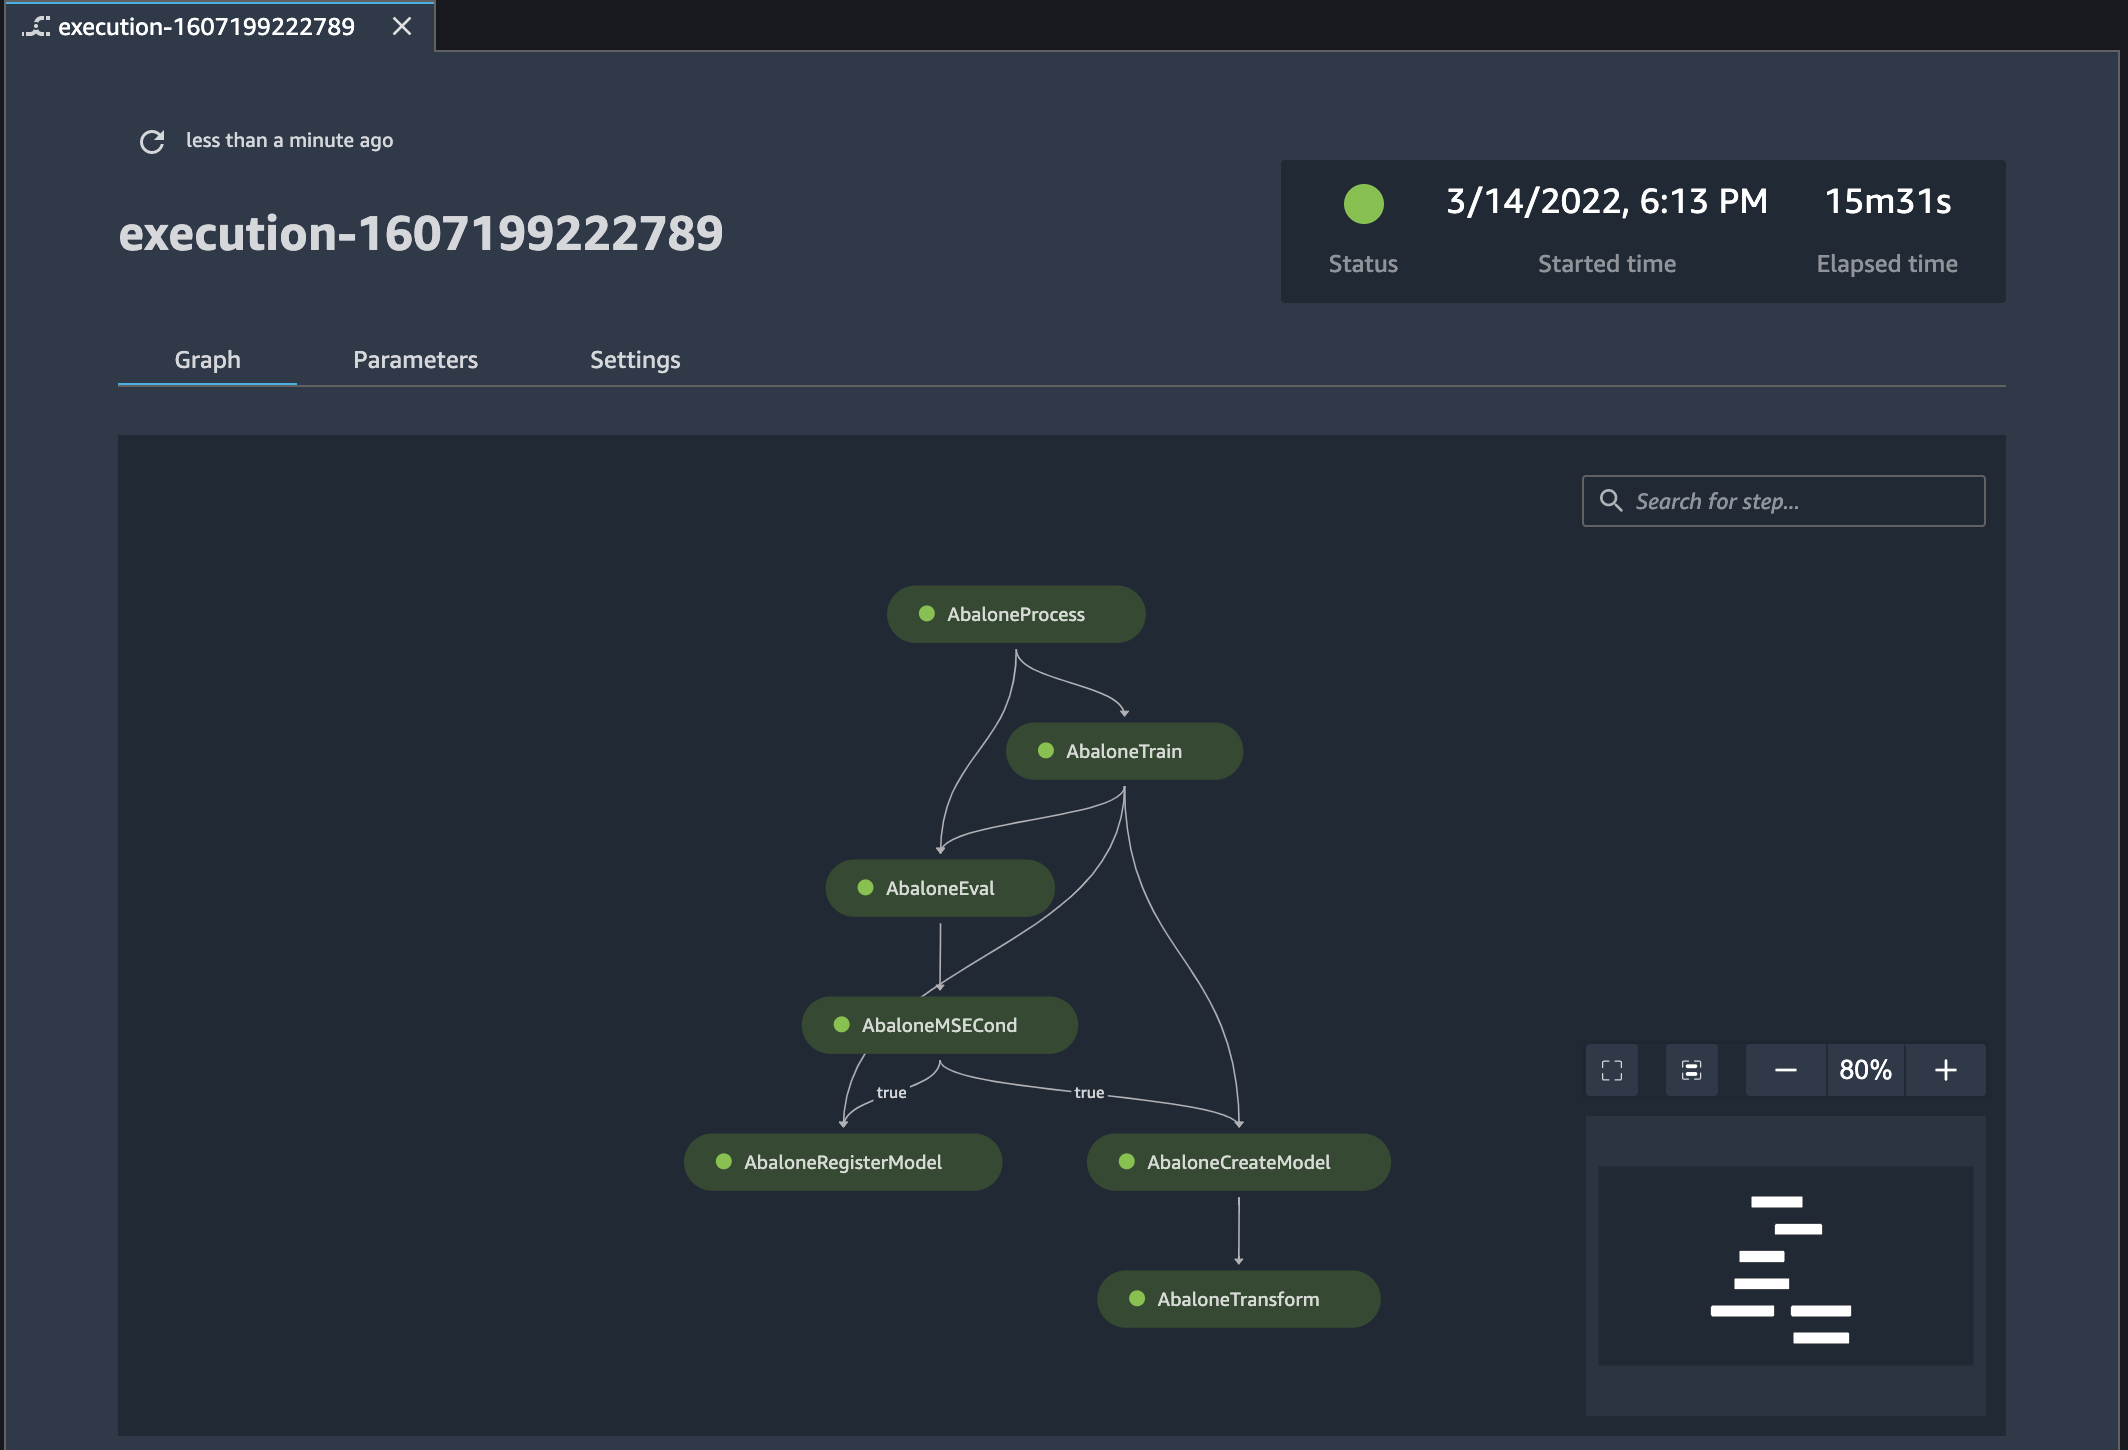Click the AbalonCreateModel node
2128x1450 pixels.
(x=1237, y=1161)
